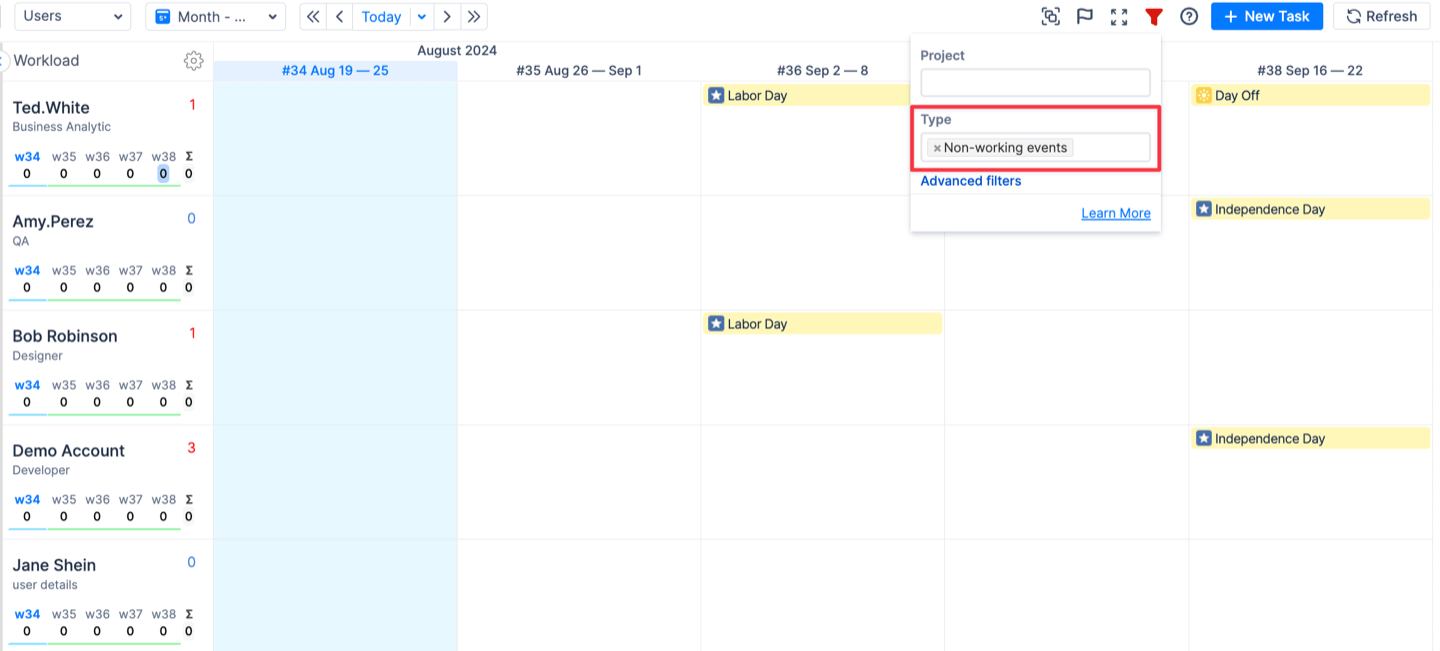Image resolution: width=1440 pixels, height=651 pixels.
Task: Click the Today button
Action: point(381,16)
